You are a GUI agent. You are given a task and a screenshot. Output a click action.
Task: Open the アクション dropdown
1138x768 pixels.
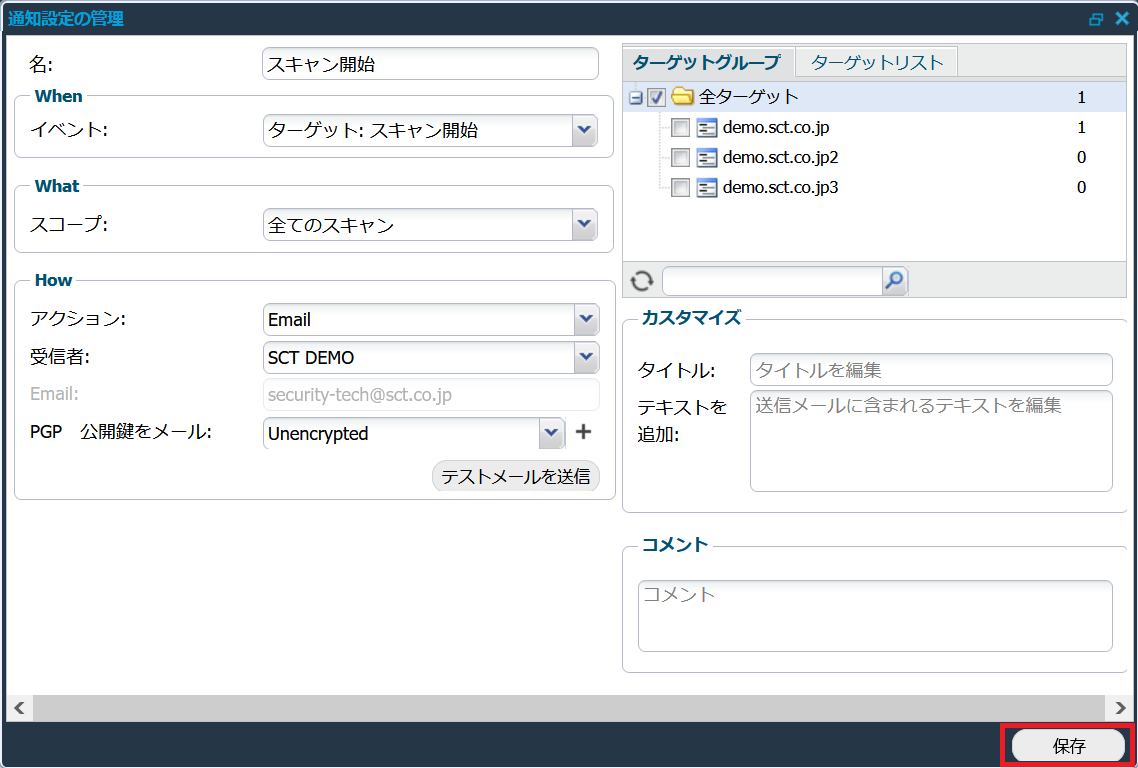point(586,319)
